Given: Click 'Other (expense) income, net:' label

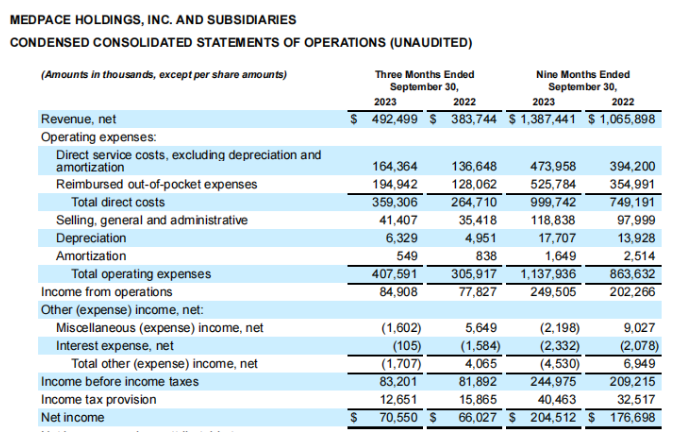Looking at the screenshot, I should (x=122, y=310).
